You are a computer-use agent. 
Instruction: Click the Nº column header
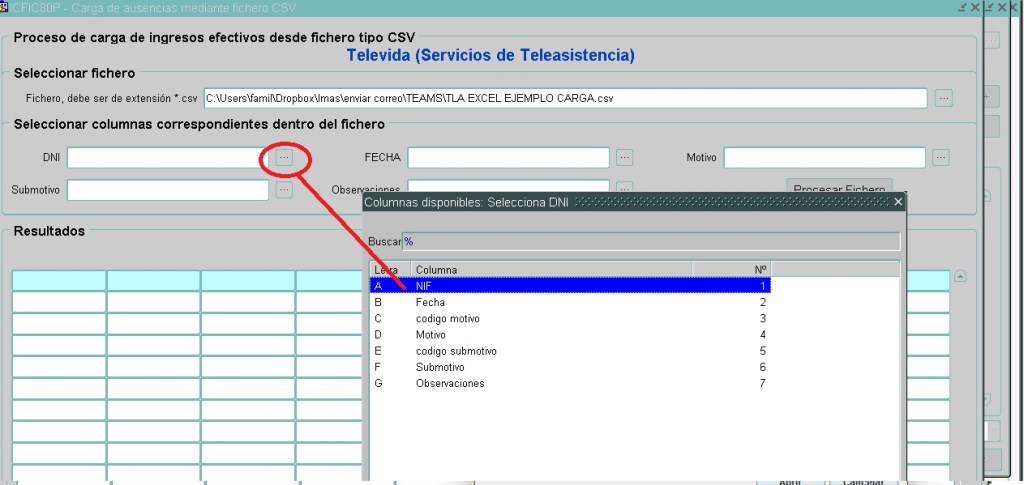pos(730,269)
